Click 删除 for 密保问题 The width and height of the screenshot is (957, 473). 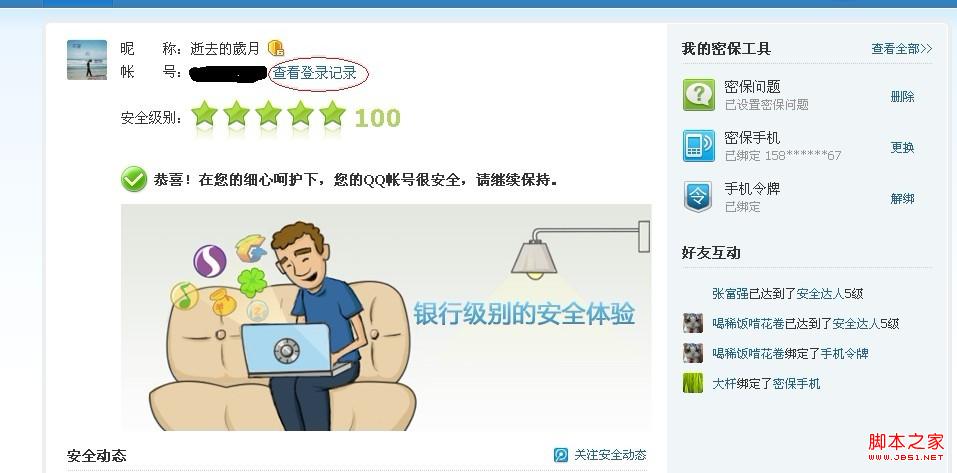point(902,96)
